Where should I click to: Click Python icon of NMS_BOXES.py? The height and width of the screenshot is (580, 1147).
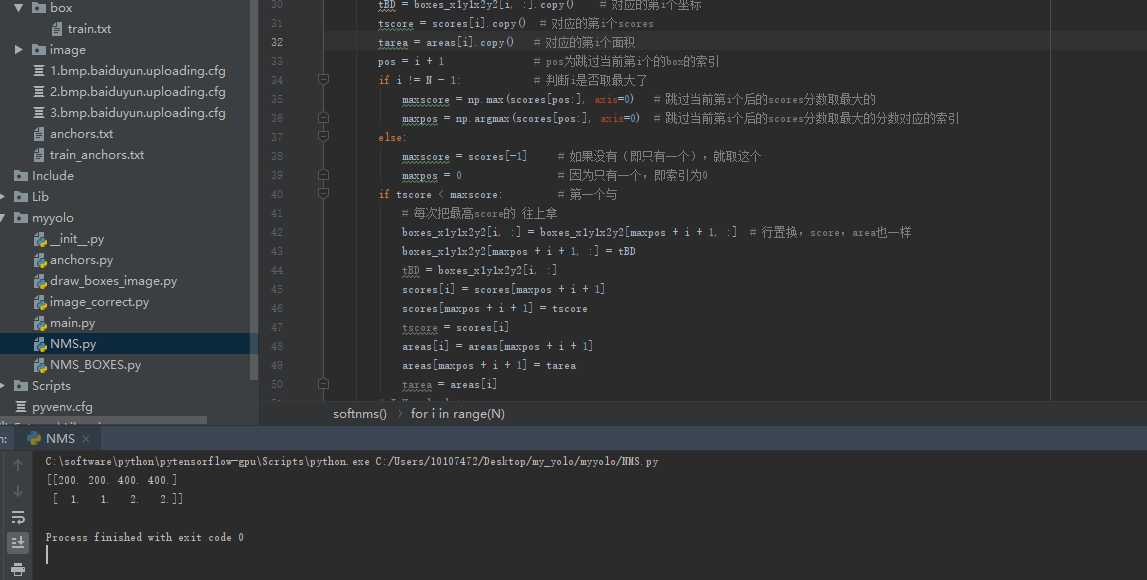(40, 365)
